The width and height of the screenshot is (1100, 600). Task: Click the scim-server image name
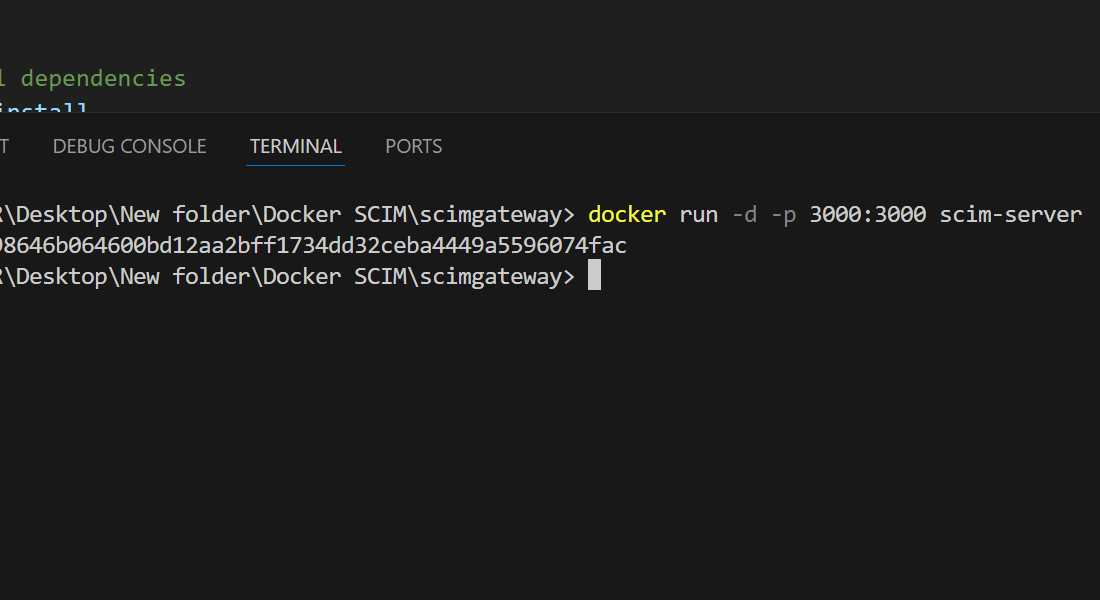[x=1010, y=214]
